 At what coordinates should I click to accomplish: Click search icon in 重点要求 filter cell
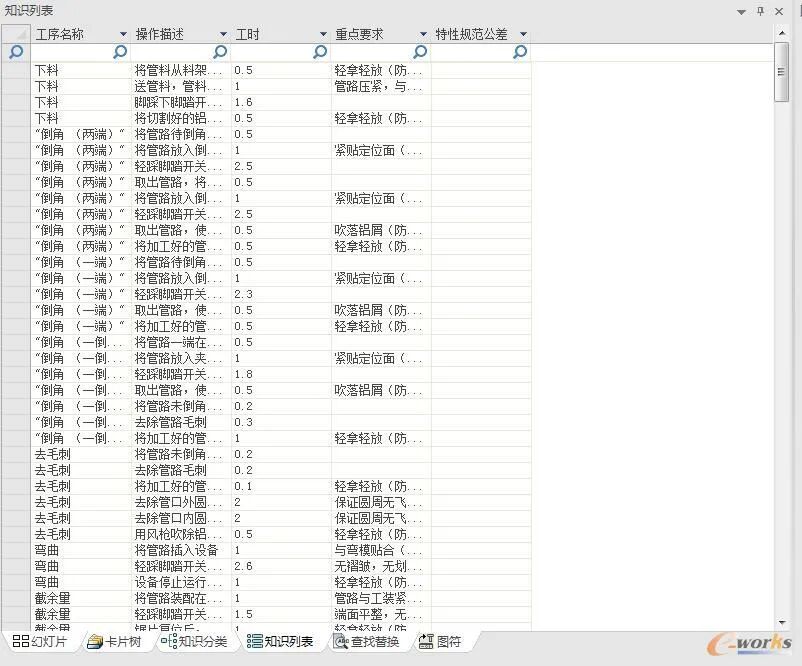420,51
